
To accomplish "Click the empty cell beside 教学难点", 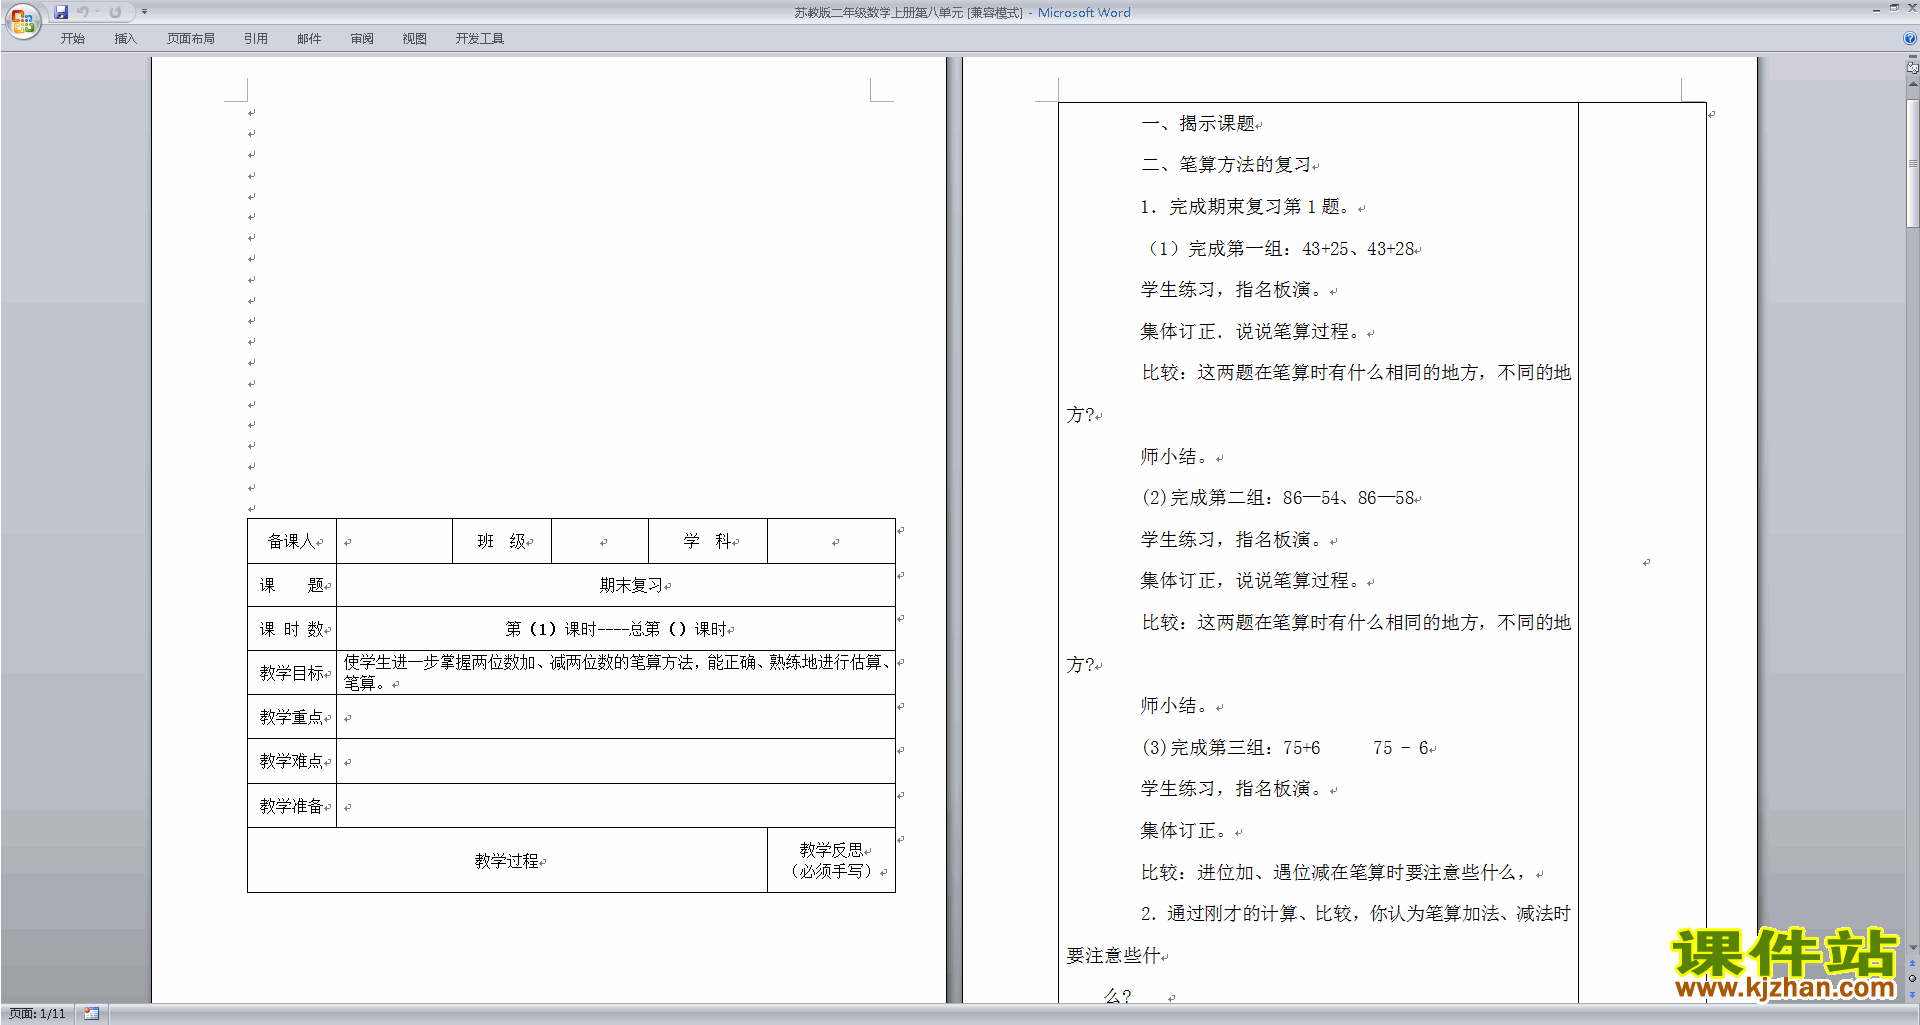I will click(616, 761).
